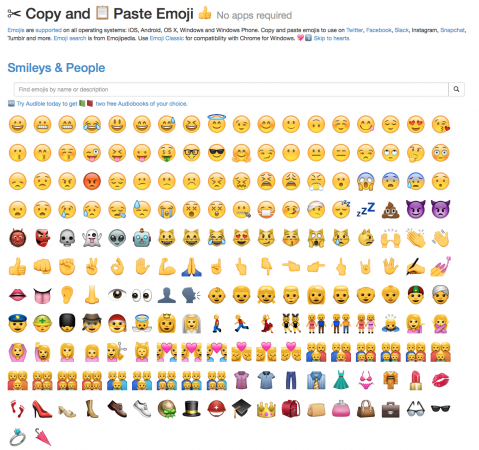Screen dimensions: 479x450
Task: Select the sunglasses face emoji
Action: coord(217,153)
